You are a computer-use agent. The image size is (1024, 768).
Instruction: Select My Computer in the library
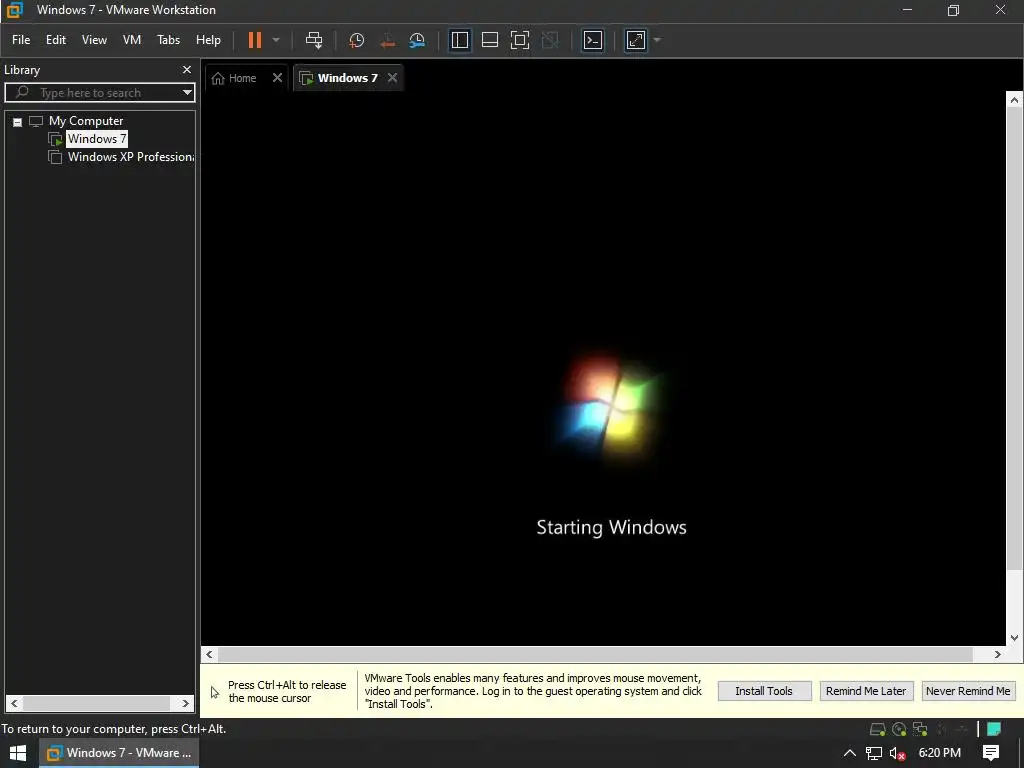click(86, 121)
